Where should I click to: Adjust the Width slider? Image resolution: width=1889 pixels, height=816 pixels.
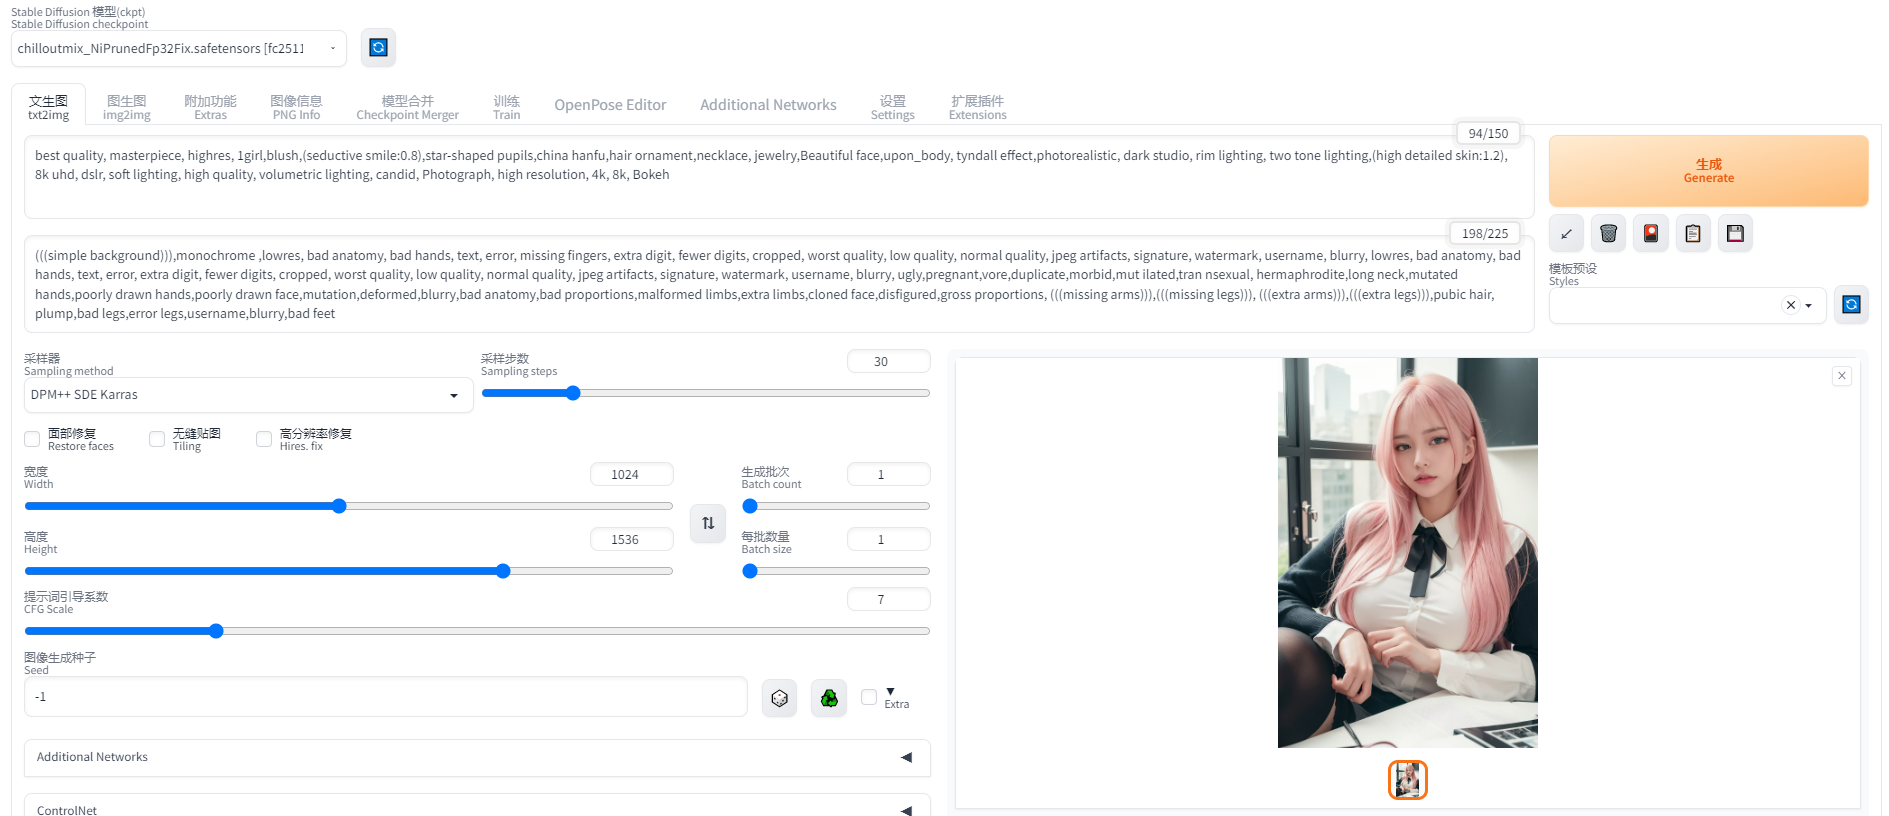(348, 506)
